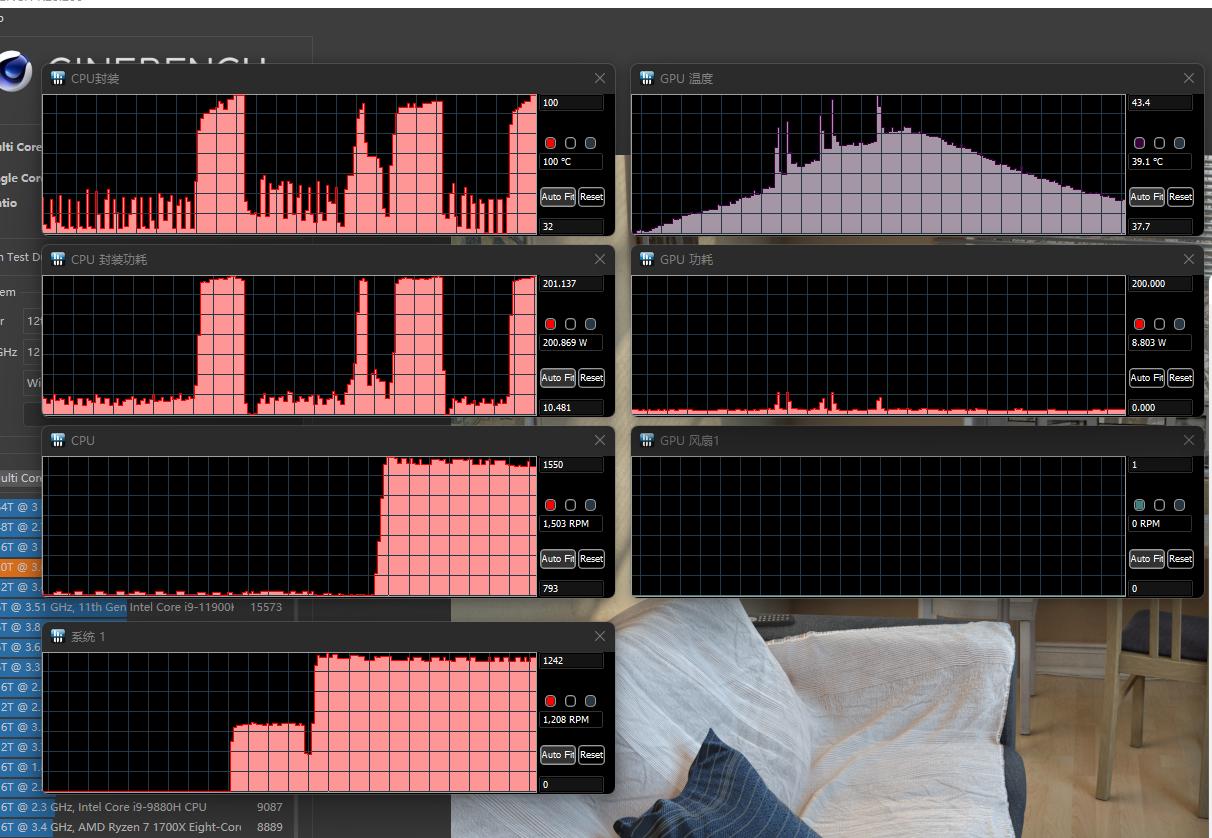Edit the minimum value field showing 10.481
Viewport: 1212px width, 838px height.
click(x=571, y=408)
